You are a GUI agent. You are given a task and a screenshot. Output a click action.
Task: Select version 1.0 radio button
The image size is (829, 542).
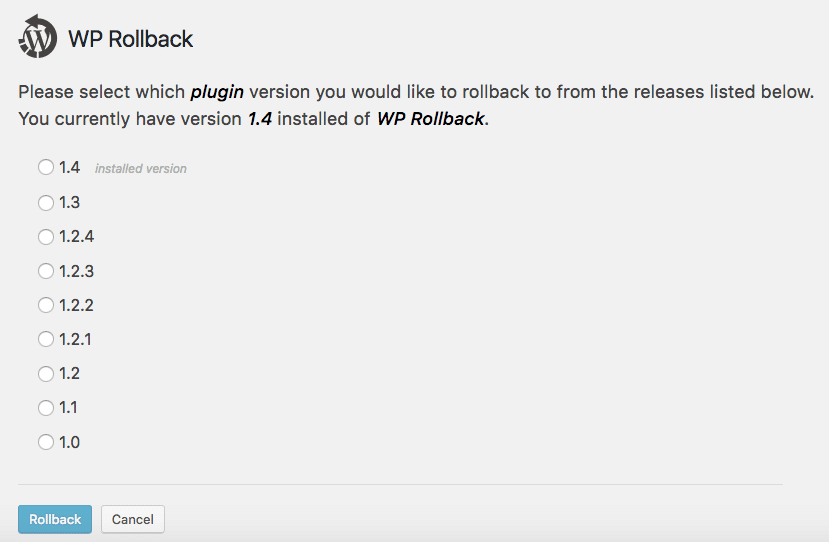(46, 442)
